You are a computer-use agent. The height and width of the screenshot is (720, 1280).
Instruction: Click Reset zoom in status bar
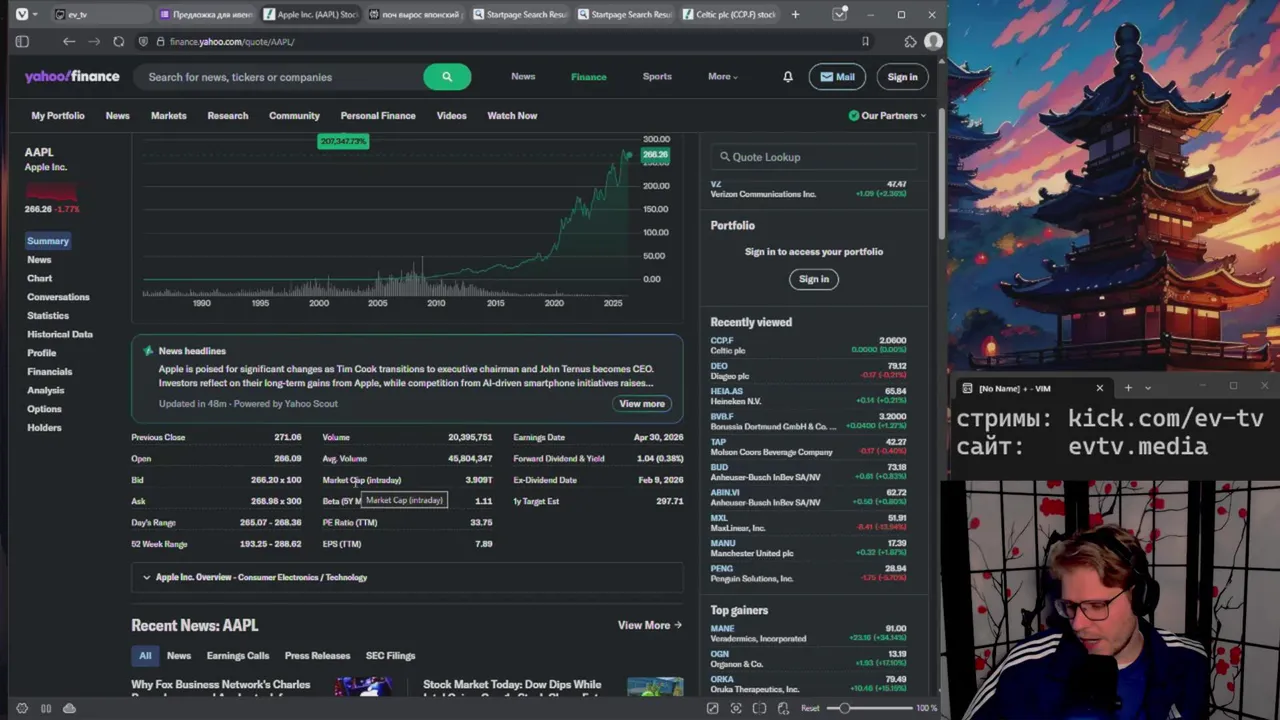pos(810,708)
